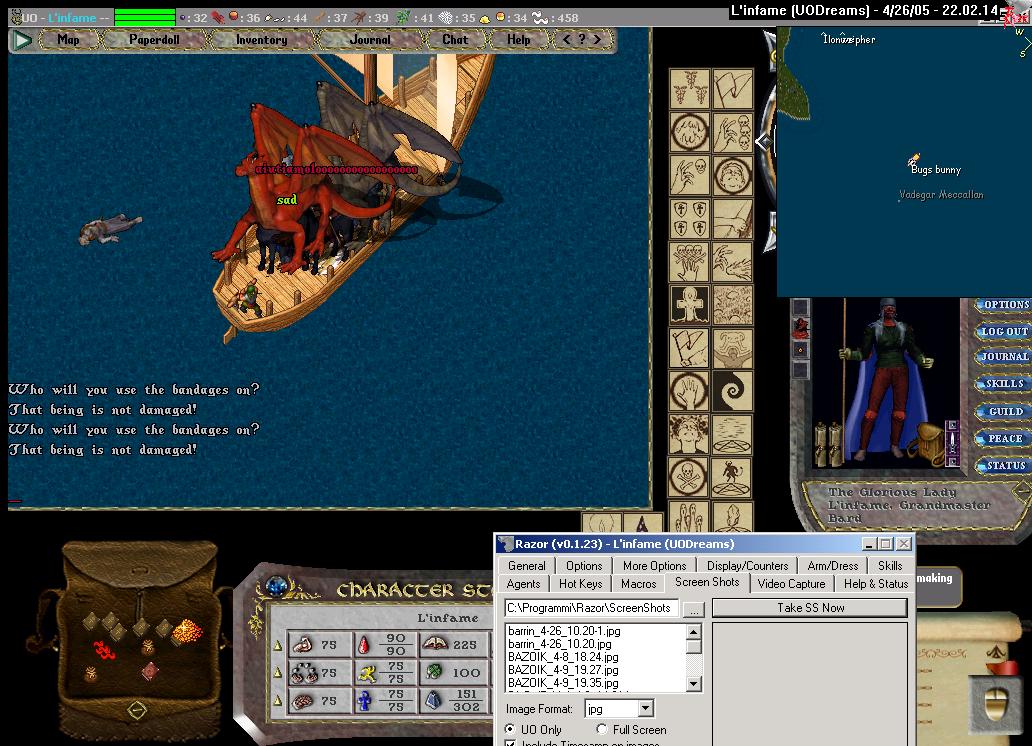Cast the dark tombstone cross spell icon

tap(689, 305)
